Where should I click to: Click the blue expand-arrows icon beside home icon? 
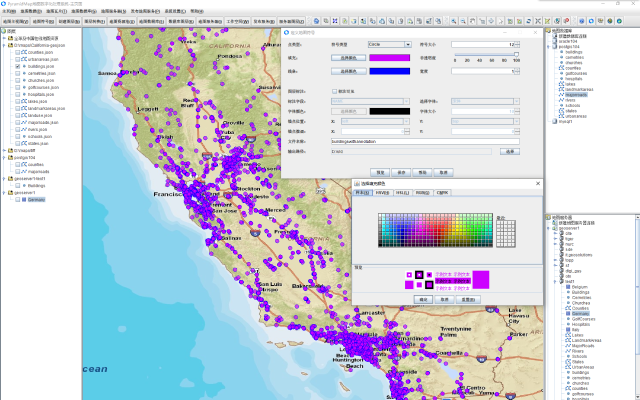[x=335, y=21]
